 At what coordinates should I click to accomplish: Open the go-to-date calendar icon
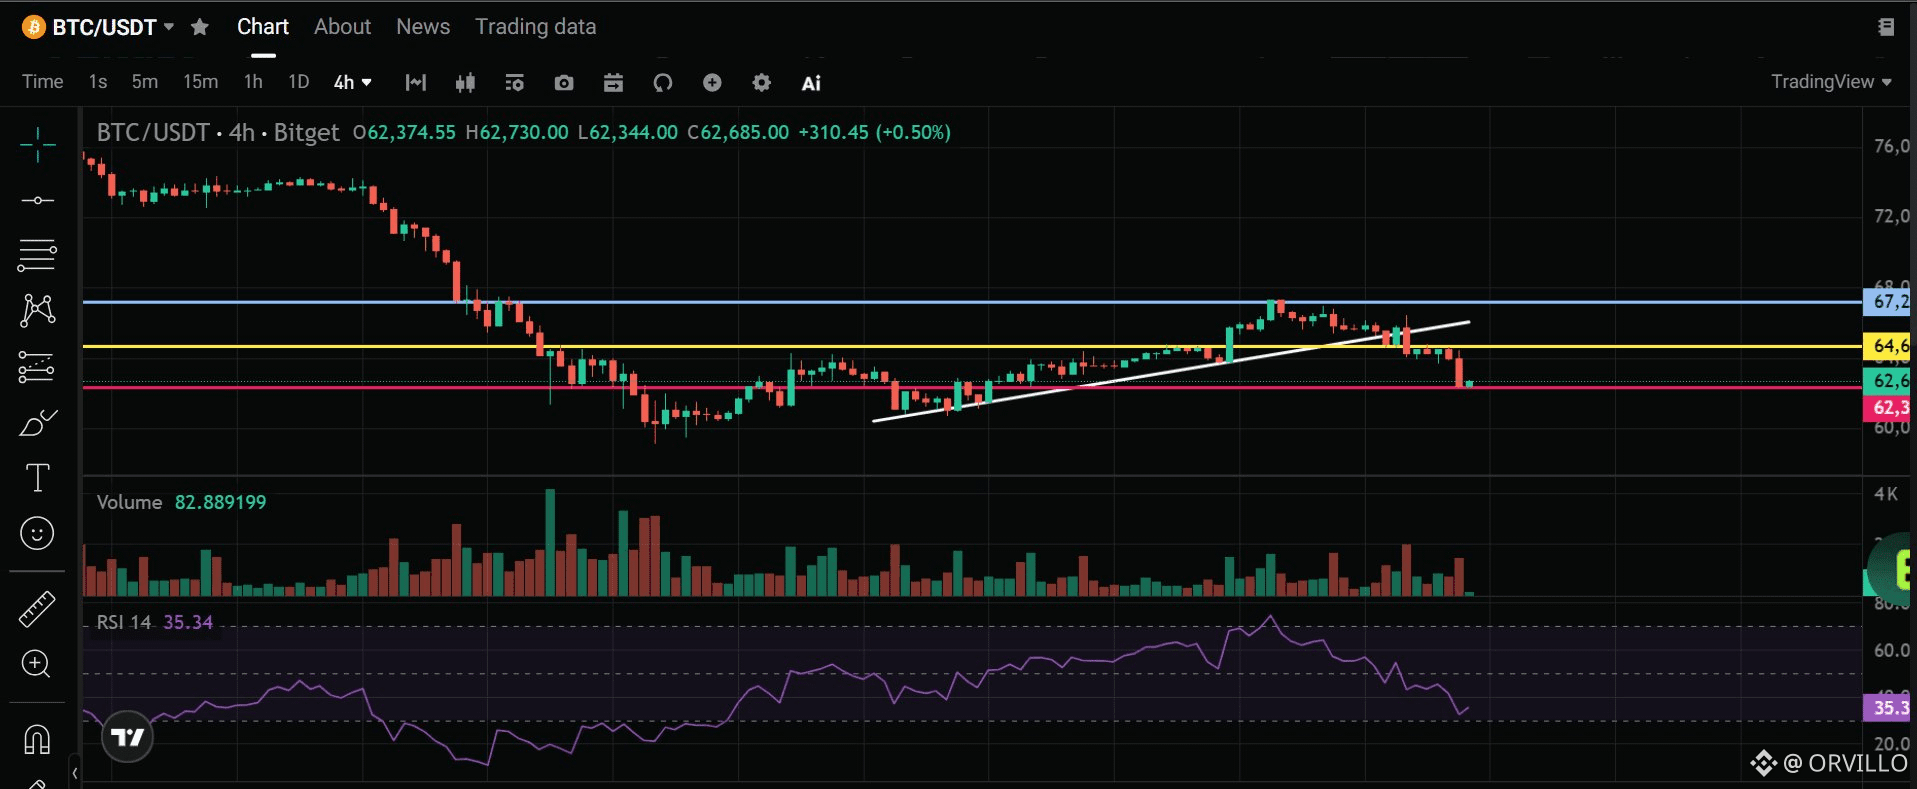[x=613, y=83]
